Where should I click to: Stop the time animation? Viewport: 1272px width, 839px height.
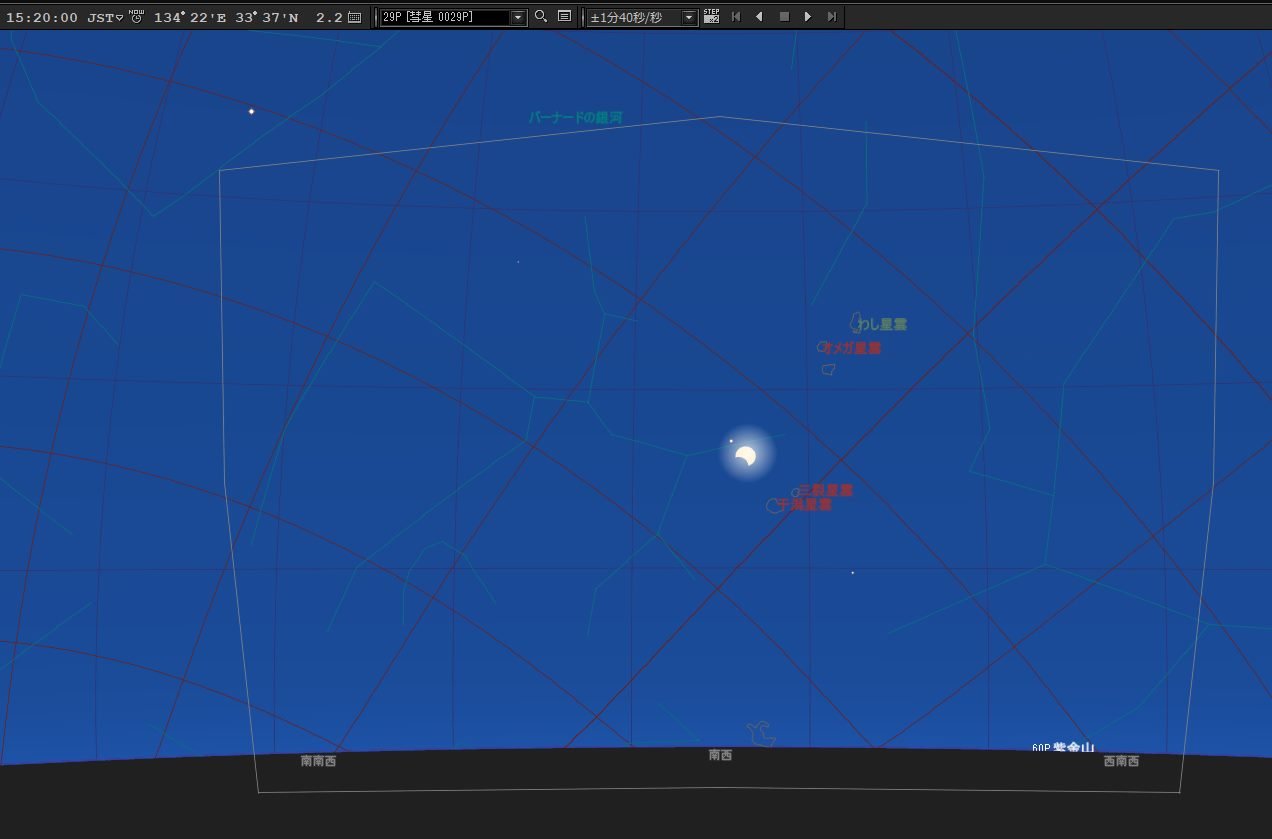tap(784, 17)
